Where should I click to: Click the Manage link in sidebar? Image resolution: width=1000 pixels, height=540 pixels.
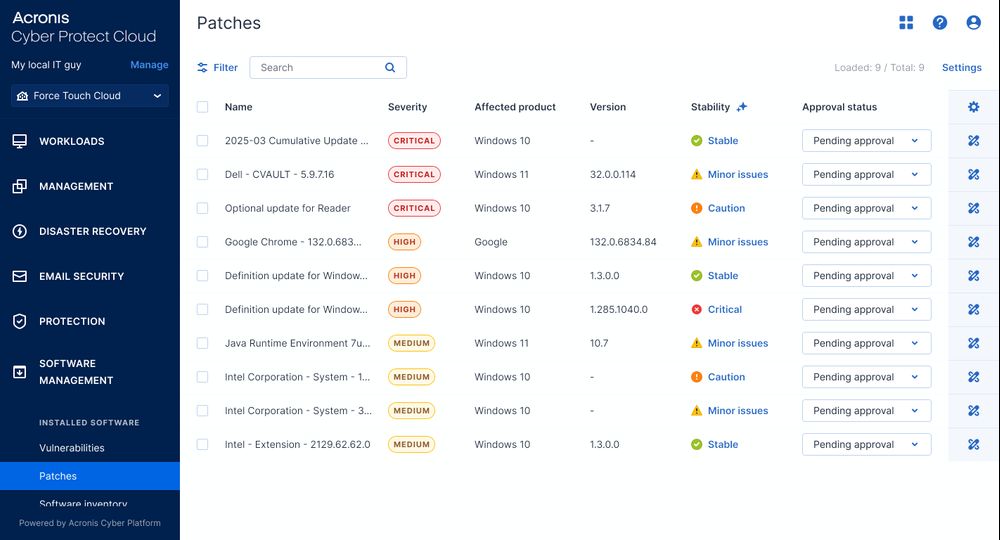[x=149, y=65]
